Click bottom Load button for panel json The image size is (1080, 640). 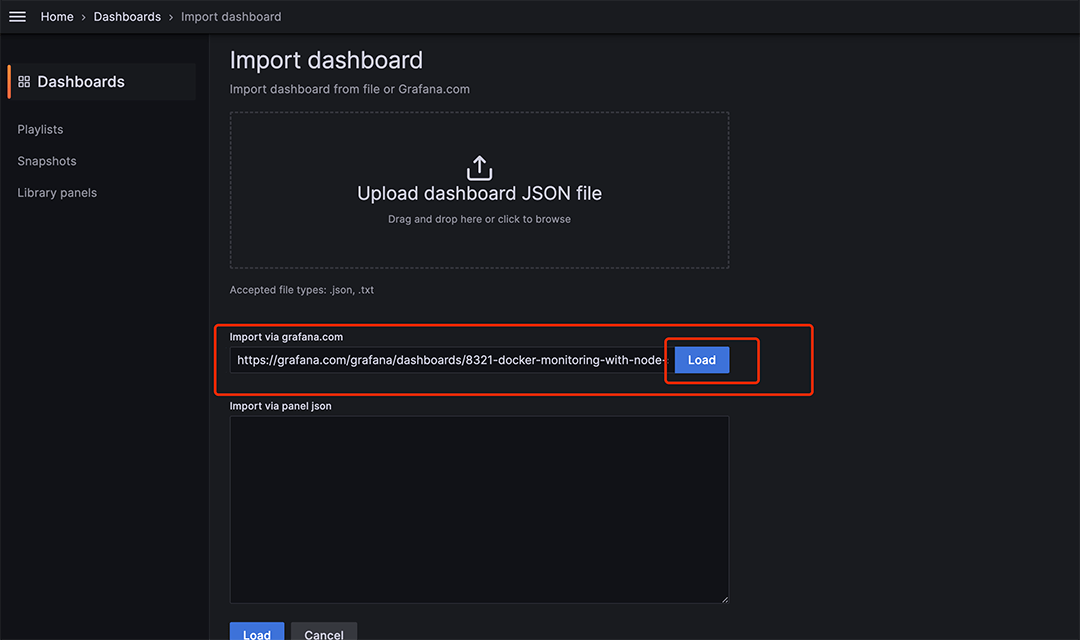click(257, 633)
